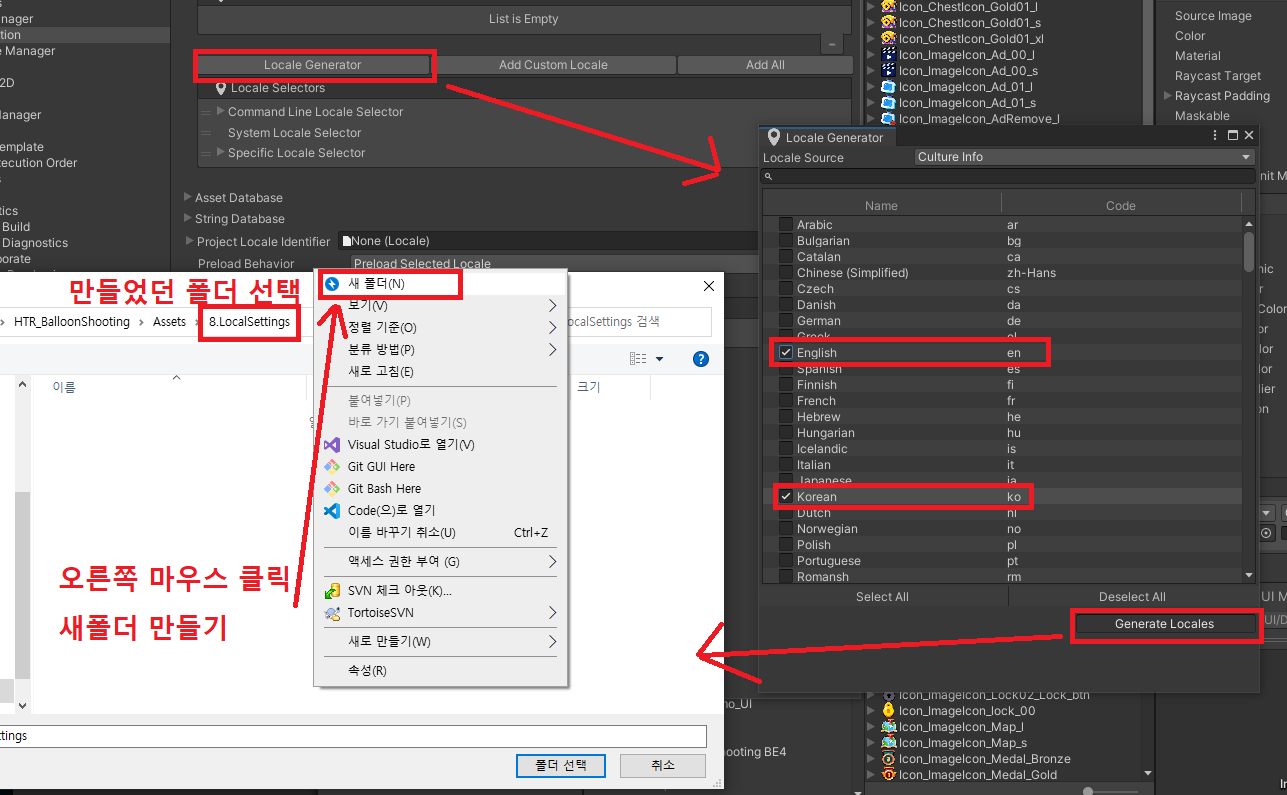Select the Icon_ChestIcon_Gold01_xl asset icon
The width and height of the screenshot is (1287, 795).
pos(888,38)
